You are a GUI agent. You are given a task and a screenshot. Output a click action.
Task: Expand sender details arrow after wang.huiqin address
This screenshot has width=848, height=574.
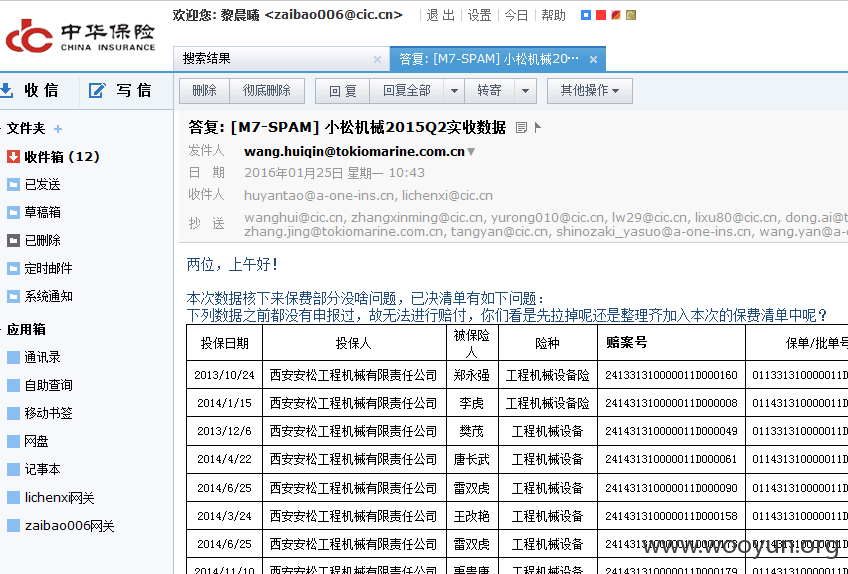click(471, 152)
